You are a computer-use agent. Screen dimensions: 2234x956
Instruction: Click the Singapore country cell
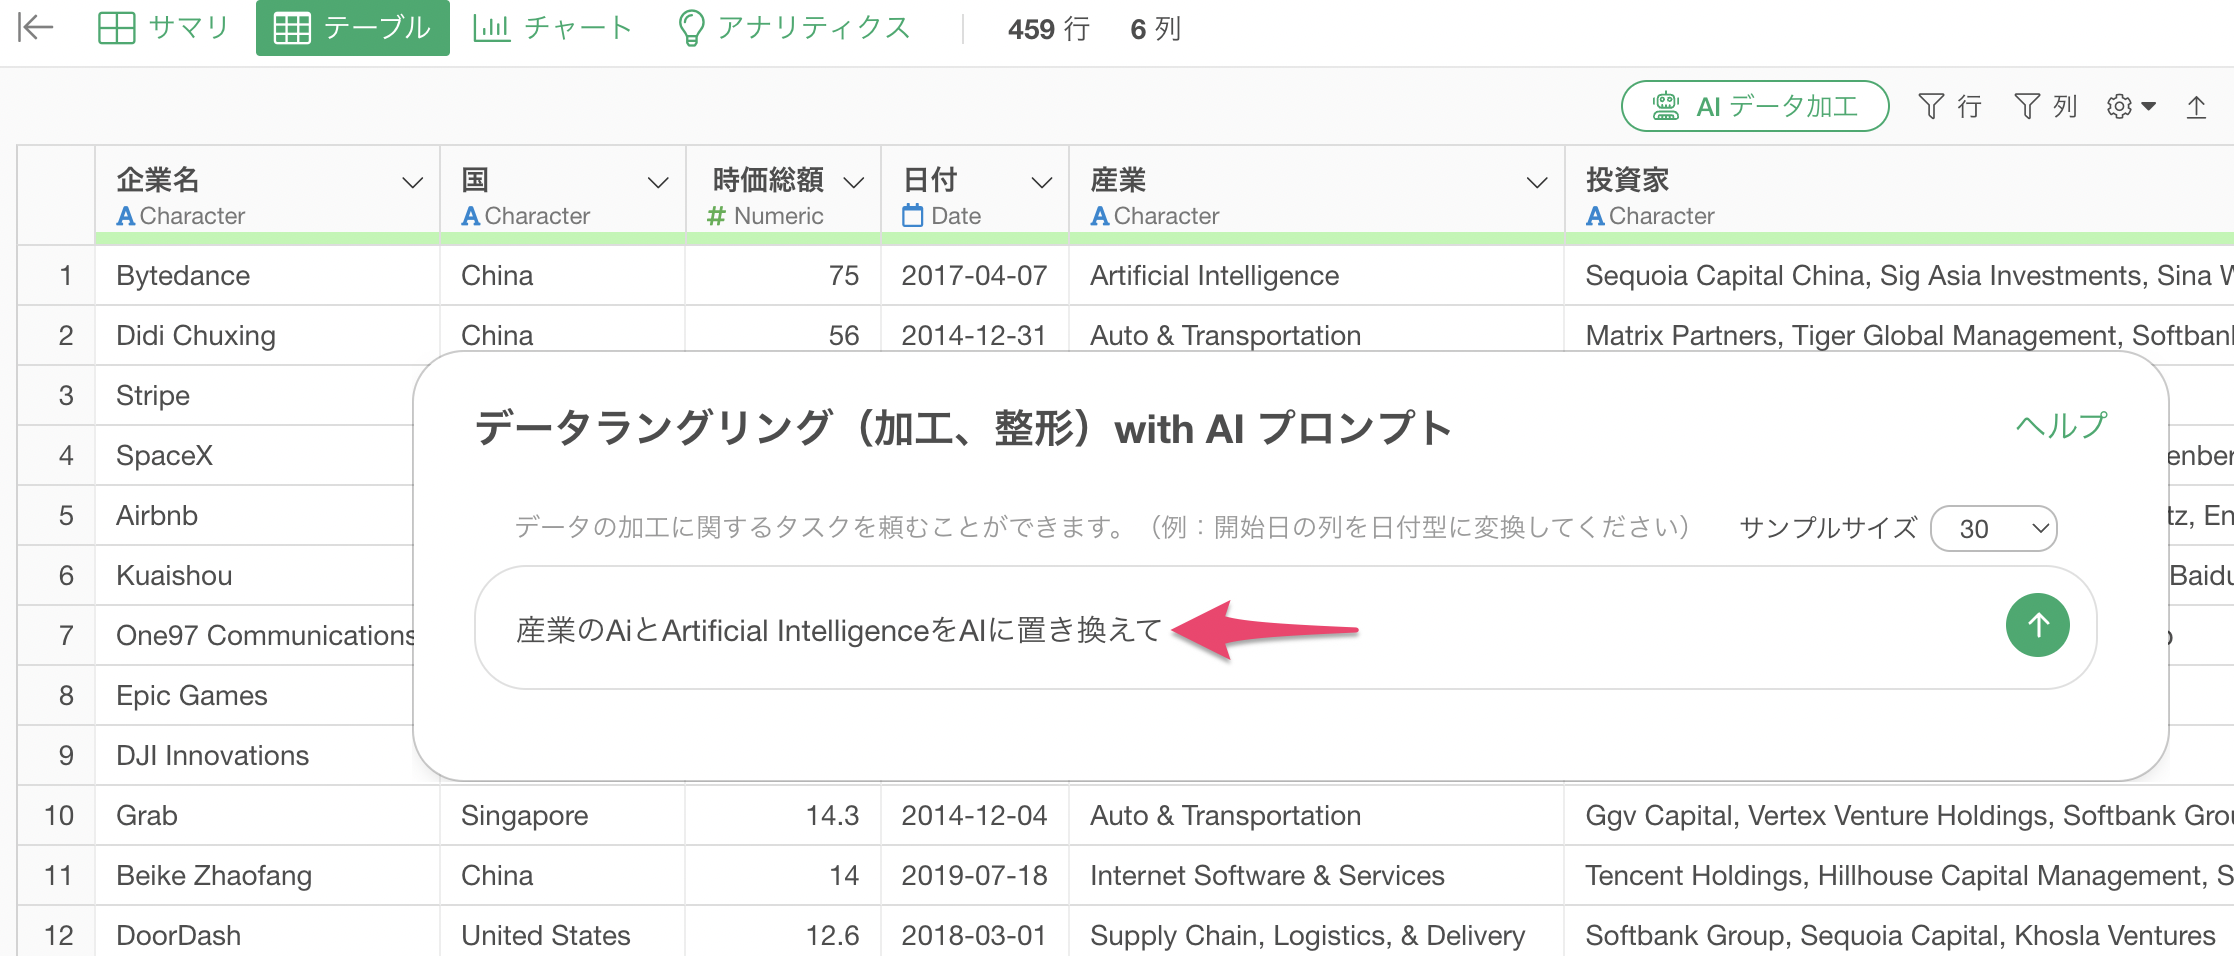(x=562, y=815)
